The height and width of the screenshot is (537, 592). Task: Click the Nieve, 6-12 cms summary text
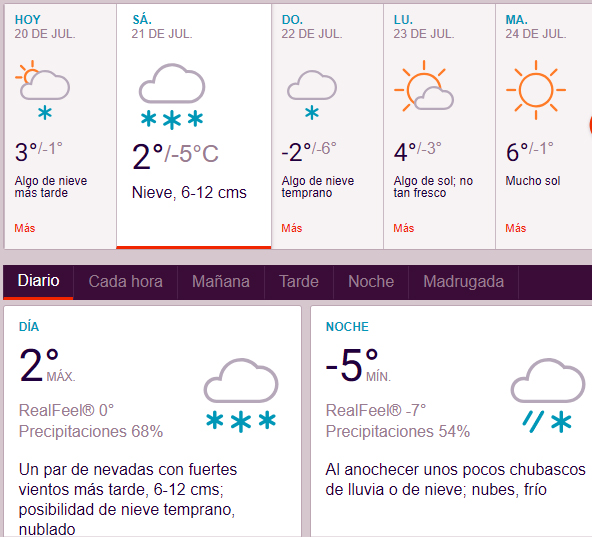(189, 193)
